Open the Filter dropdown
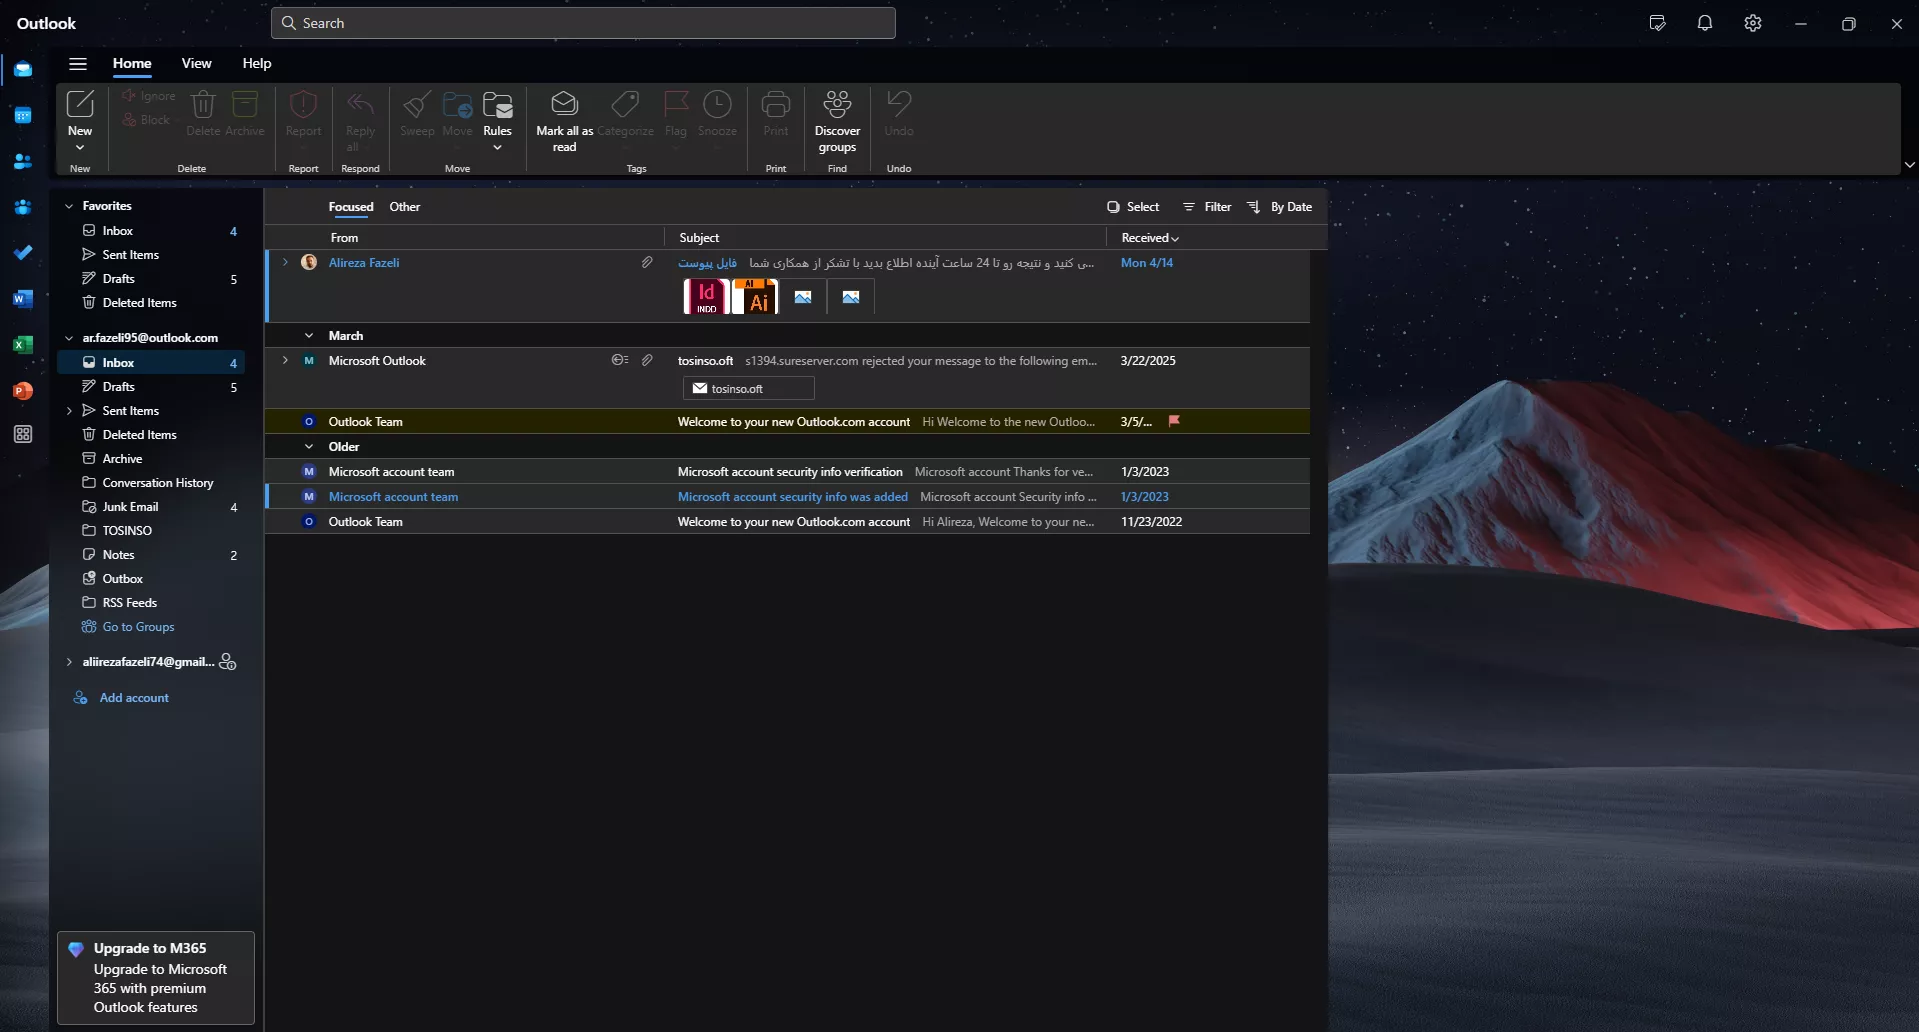 [x=1207, y=207]
